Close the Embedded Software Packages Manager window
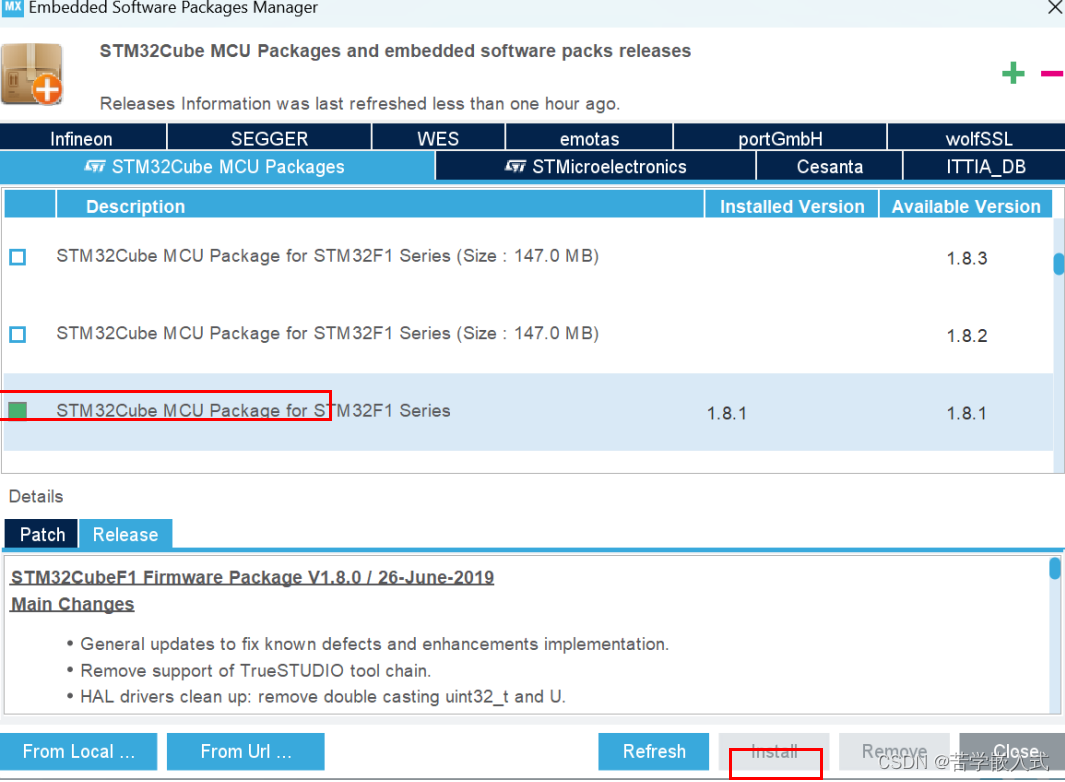The height and width of the screenshot is (782, 1065). tap(1055, 7)
